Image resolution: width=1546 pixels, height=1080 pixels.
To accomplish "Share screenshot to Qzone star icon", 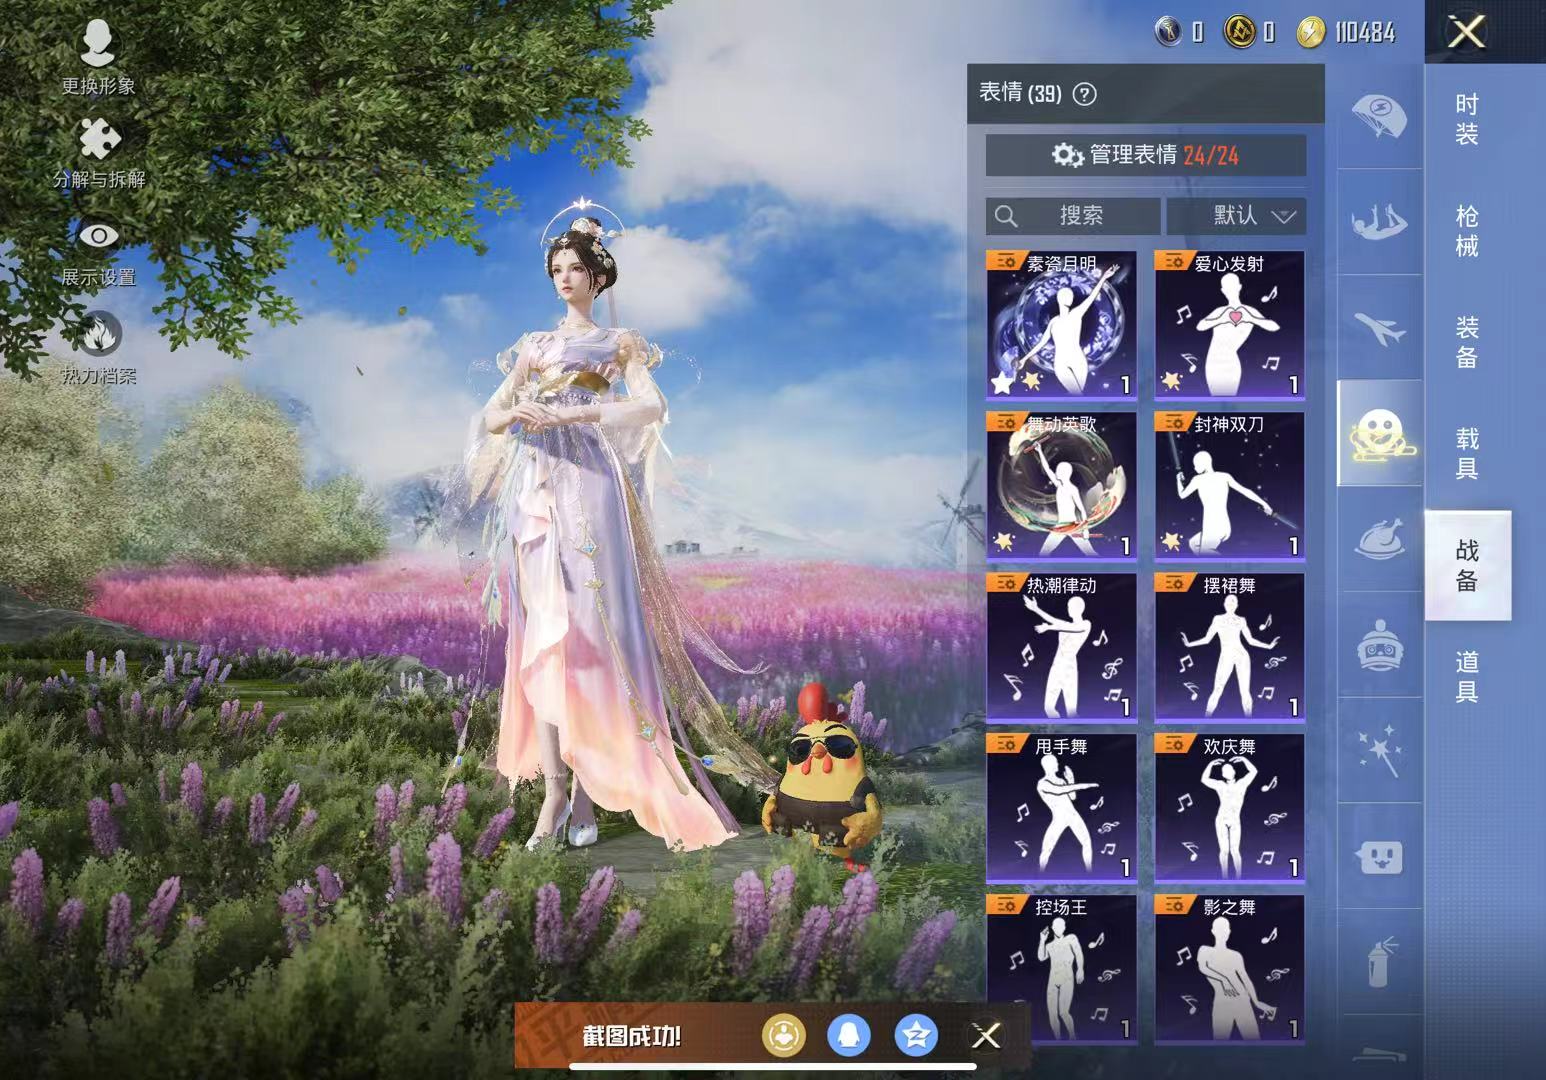I will point(915,1036).
